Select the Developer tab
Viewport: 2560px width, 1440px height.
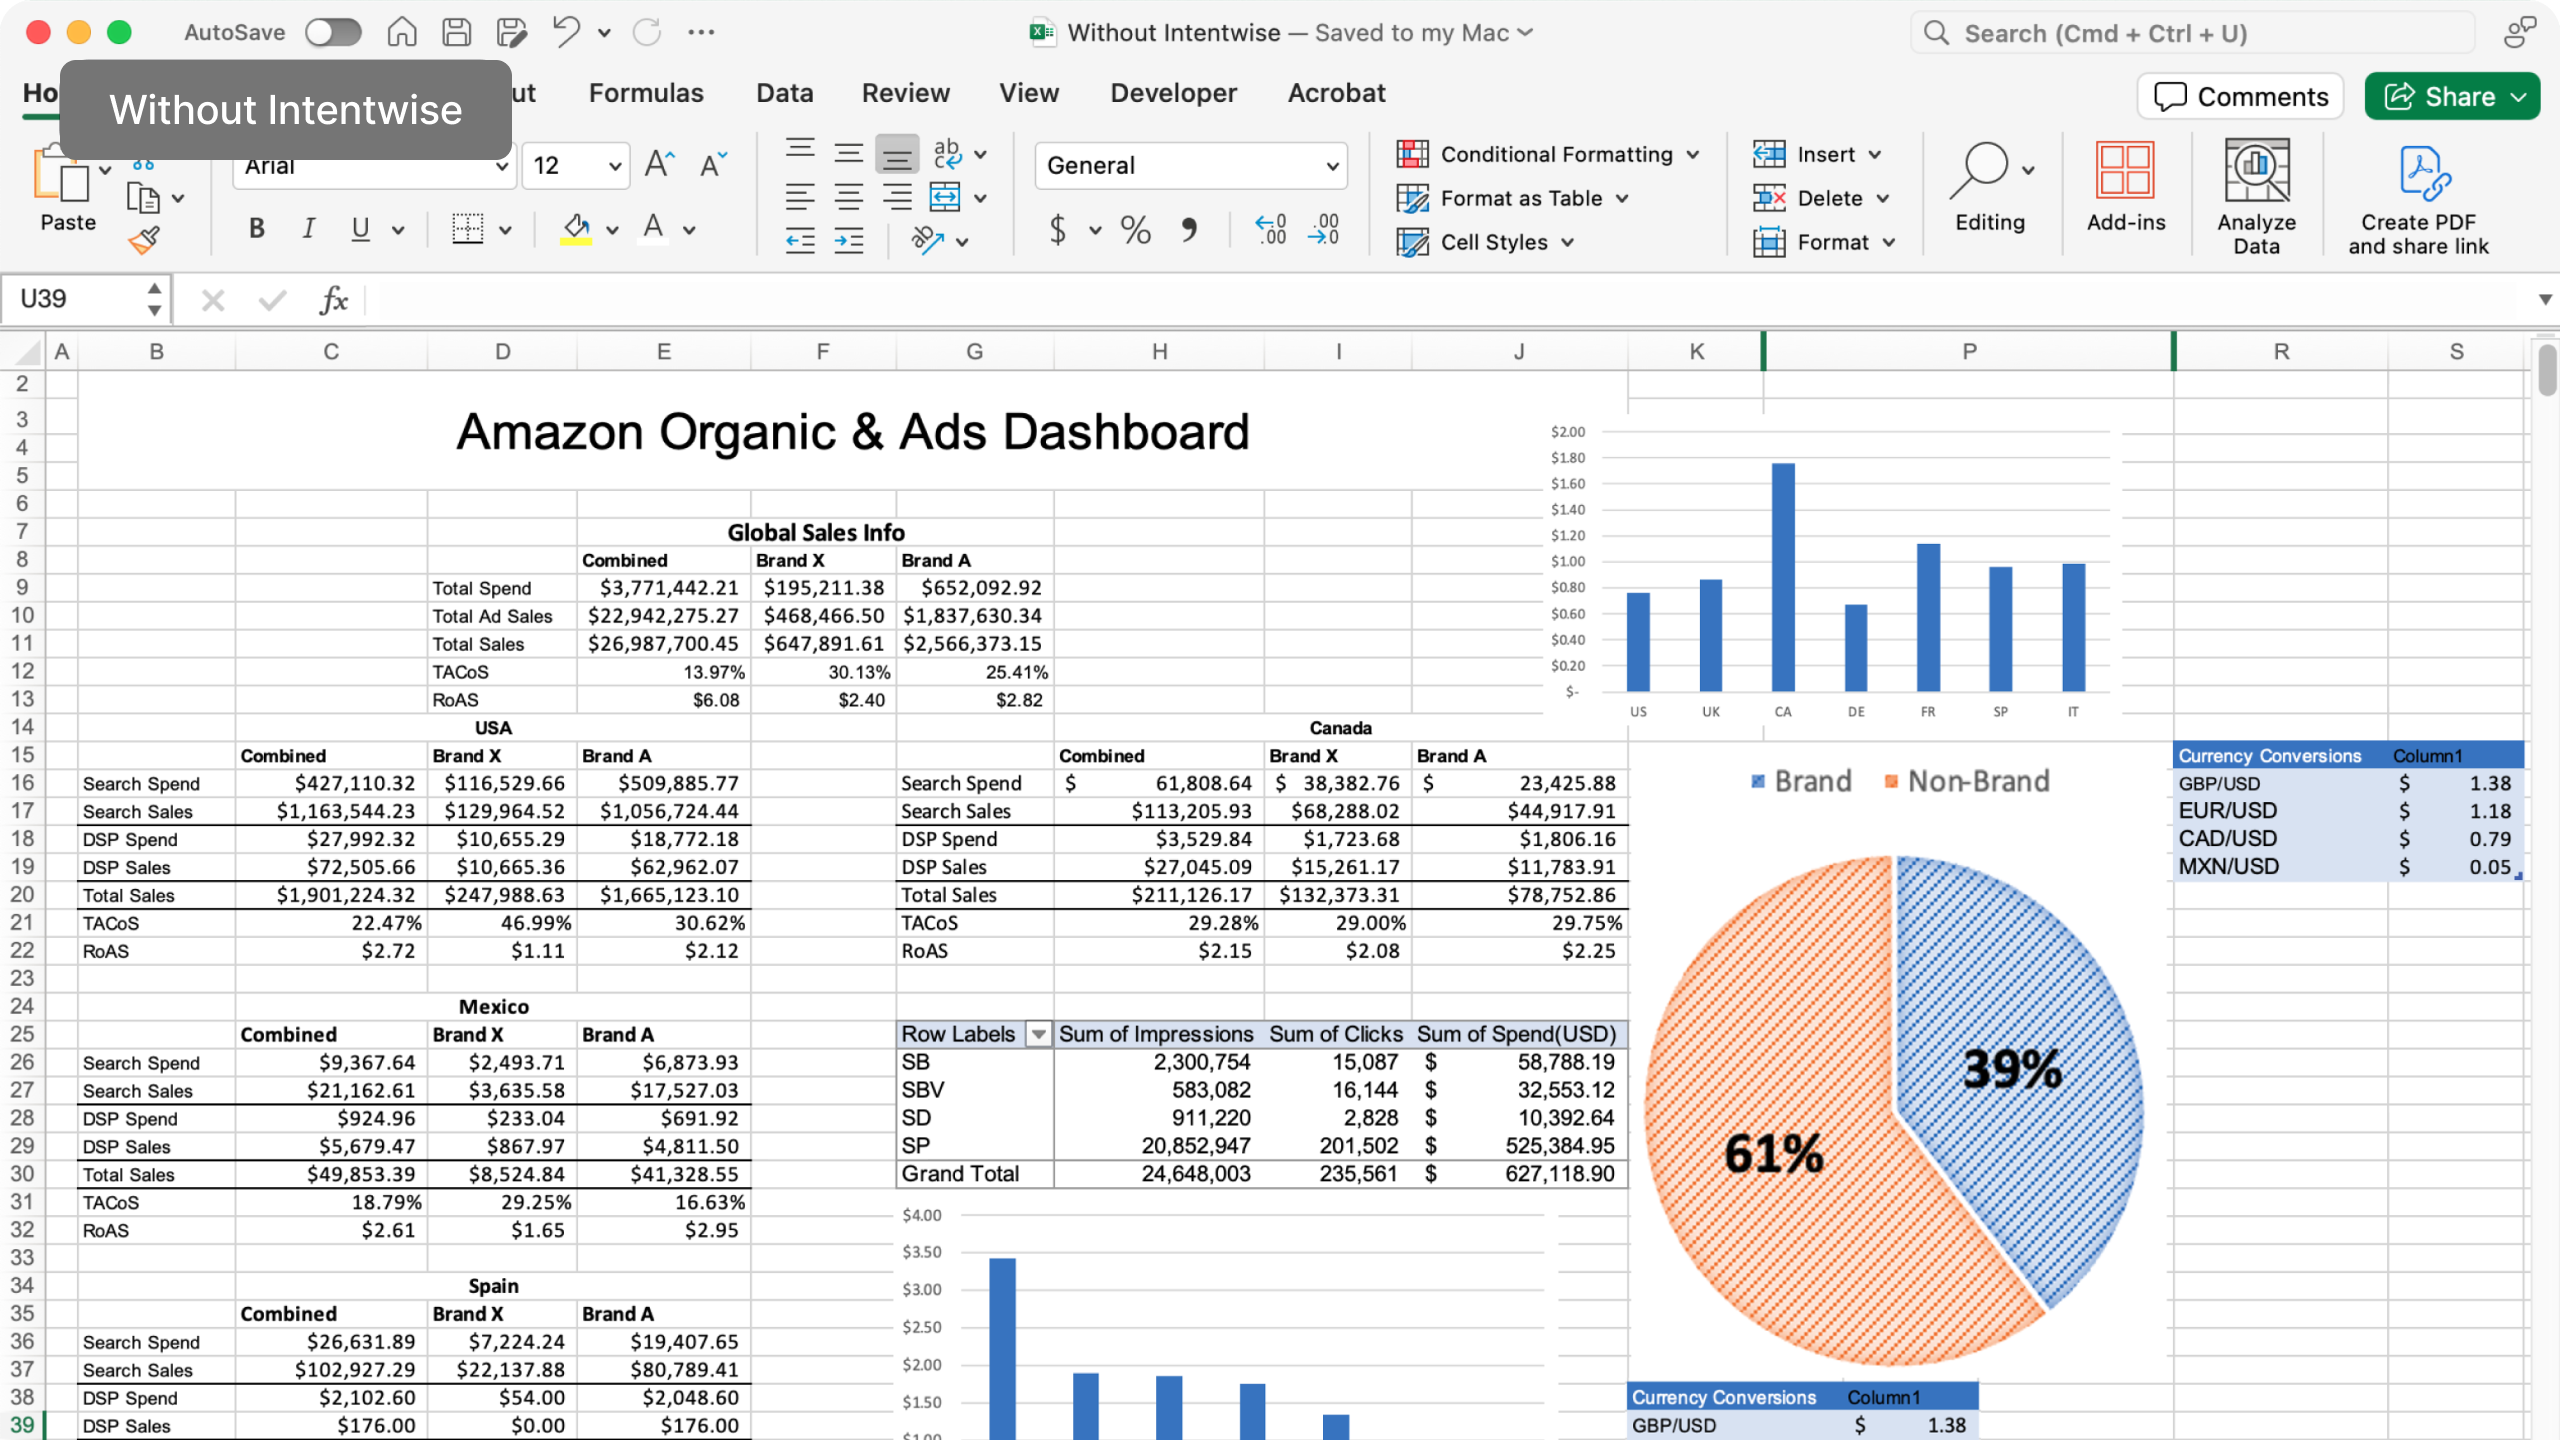[x=1173, y=93]
